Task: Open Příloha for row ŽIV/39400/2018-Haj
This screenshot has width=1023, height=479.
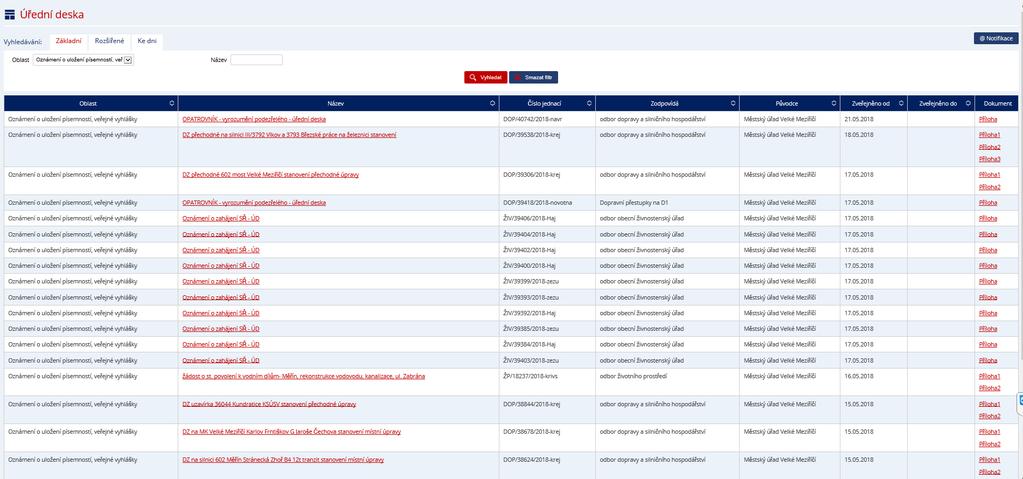Action: (988, 266)
